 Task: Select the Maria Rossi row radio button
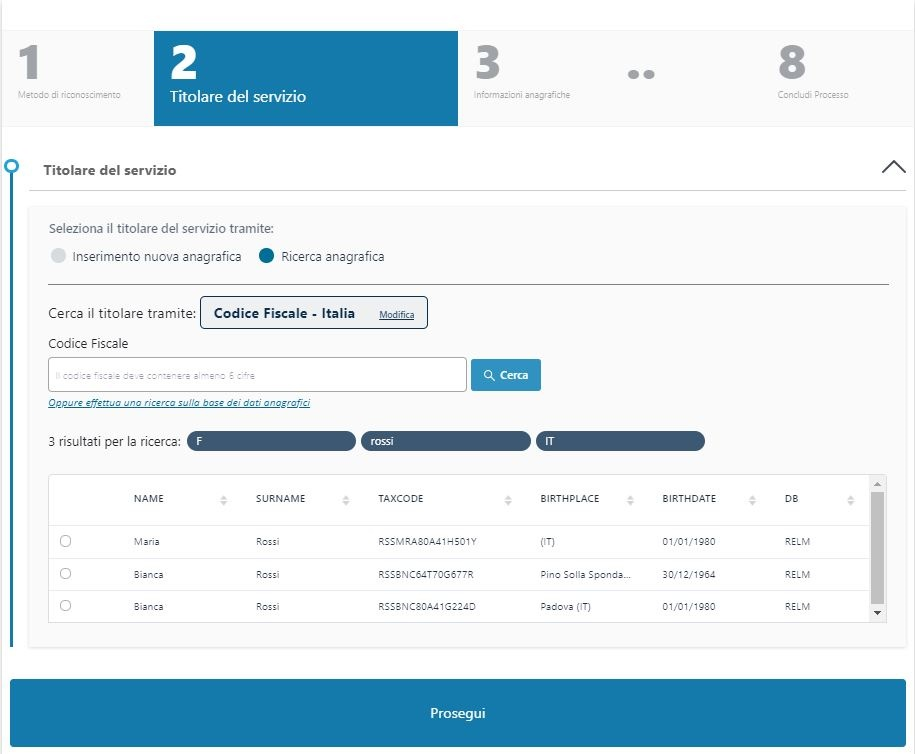[66, 541]
